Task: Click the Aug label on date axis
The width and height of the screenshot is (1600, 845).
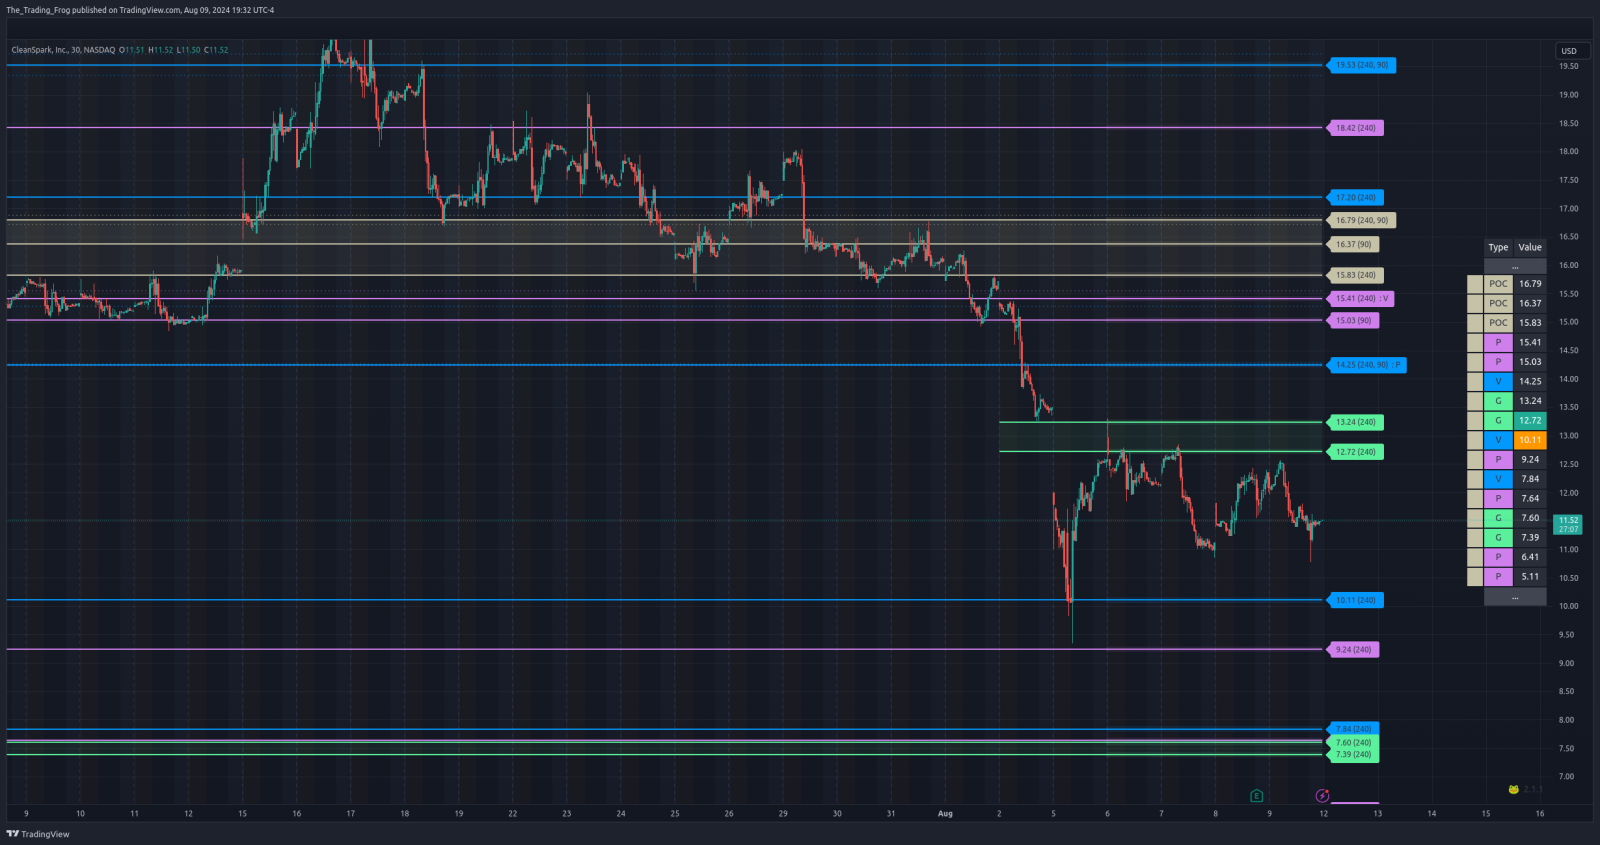Action: 945,813
